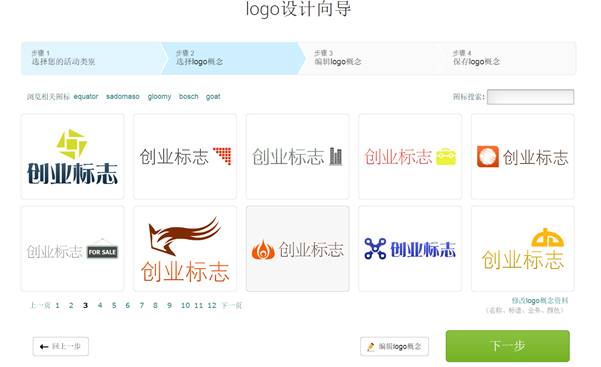Open results page 10

(186, 306)
